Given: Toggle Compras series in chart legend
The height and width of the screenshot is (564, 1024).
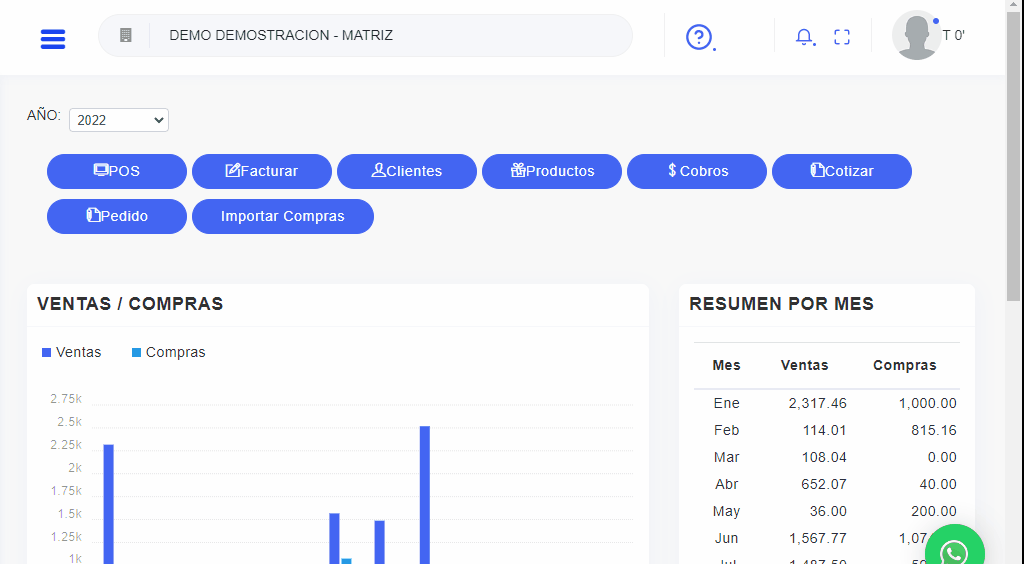Looking at the screenshot, I should coord(168,352).
